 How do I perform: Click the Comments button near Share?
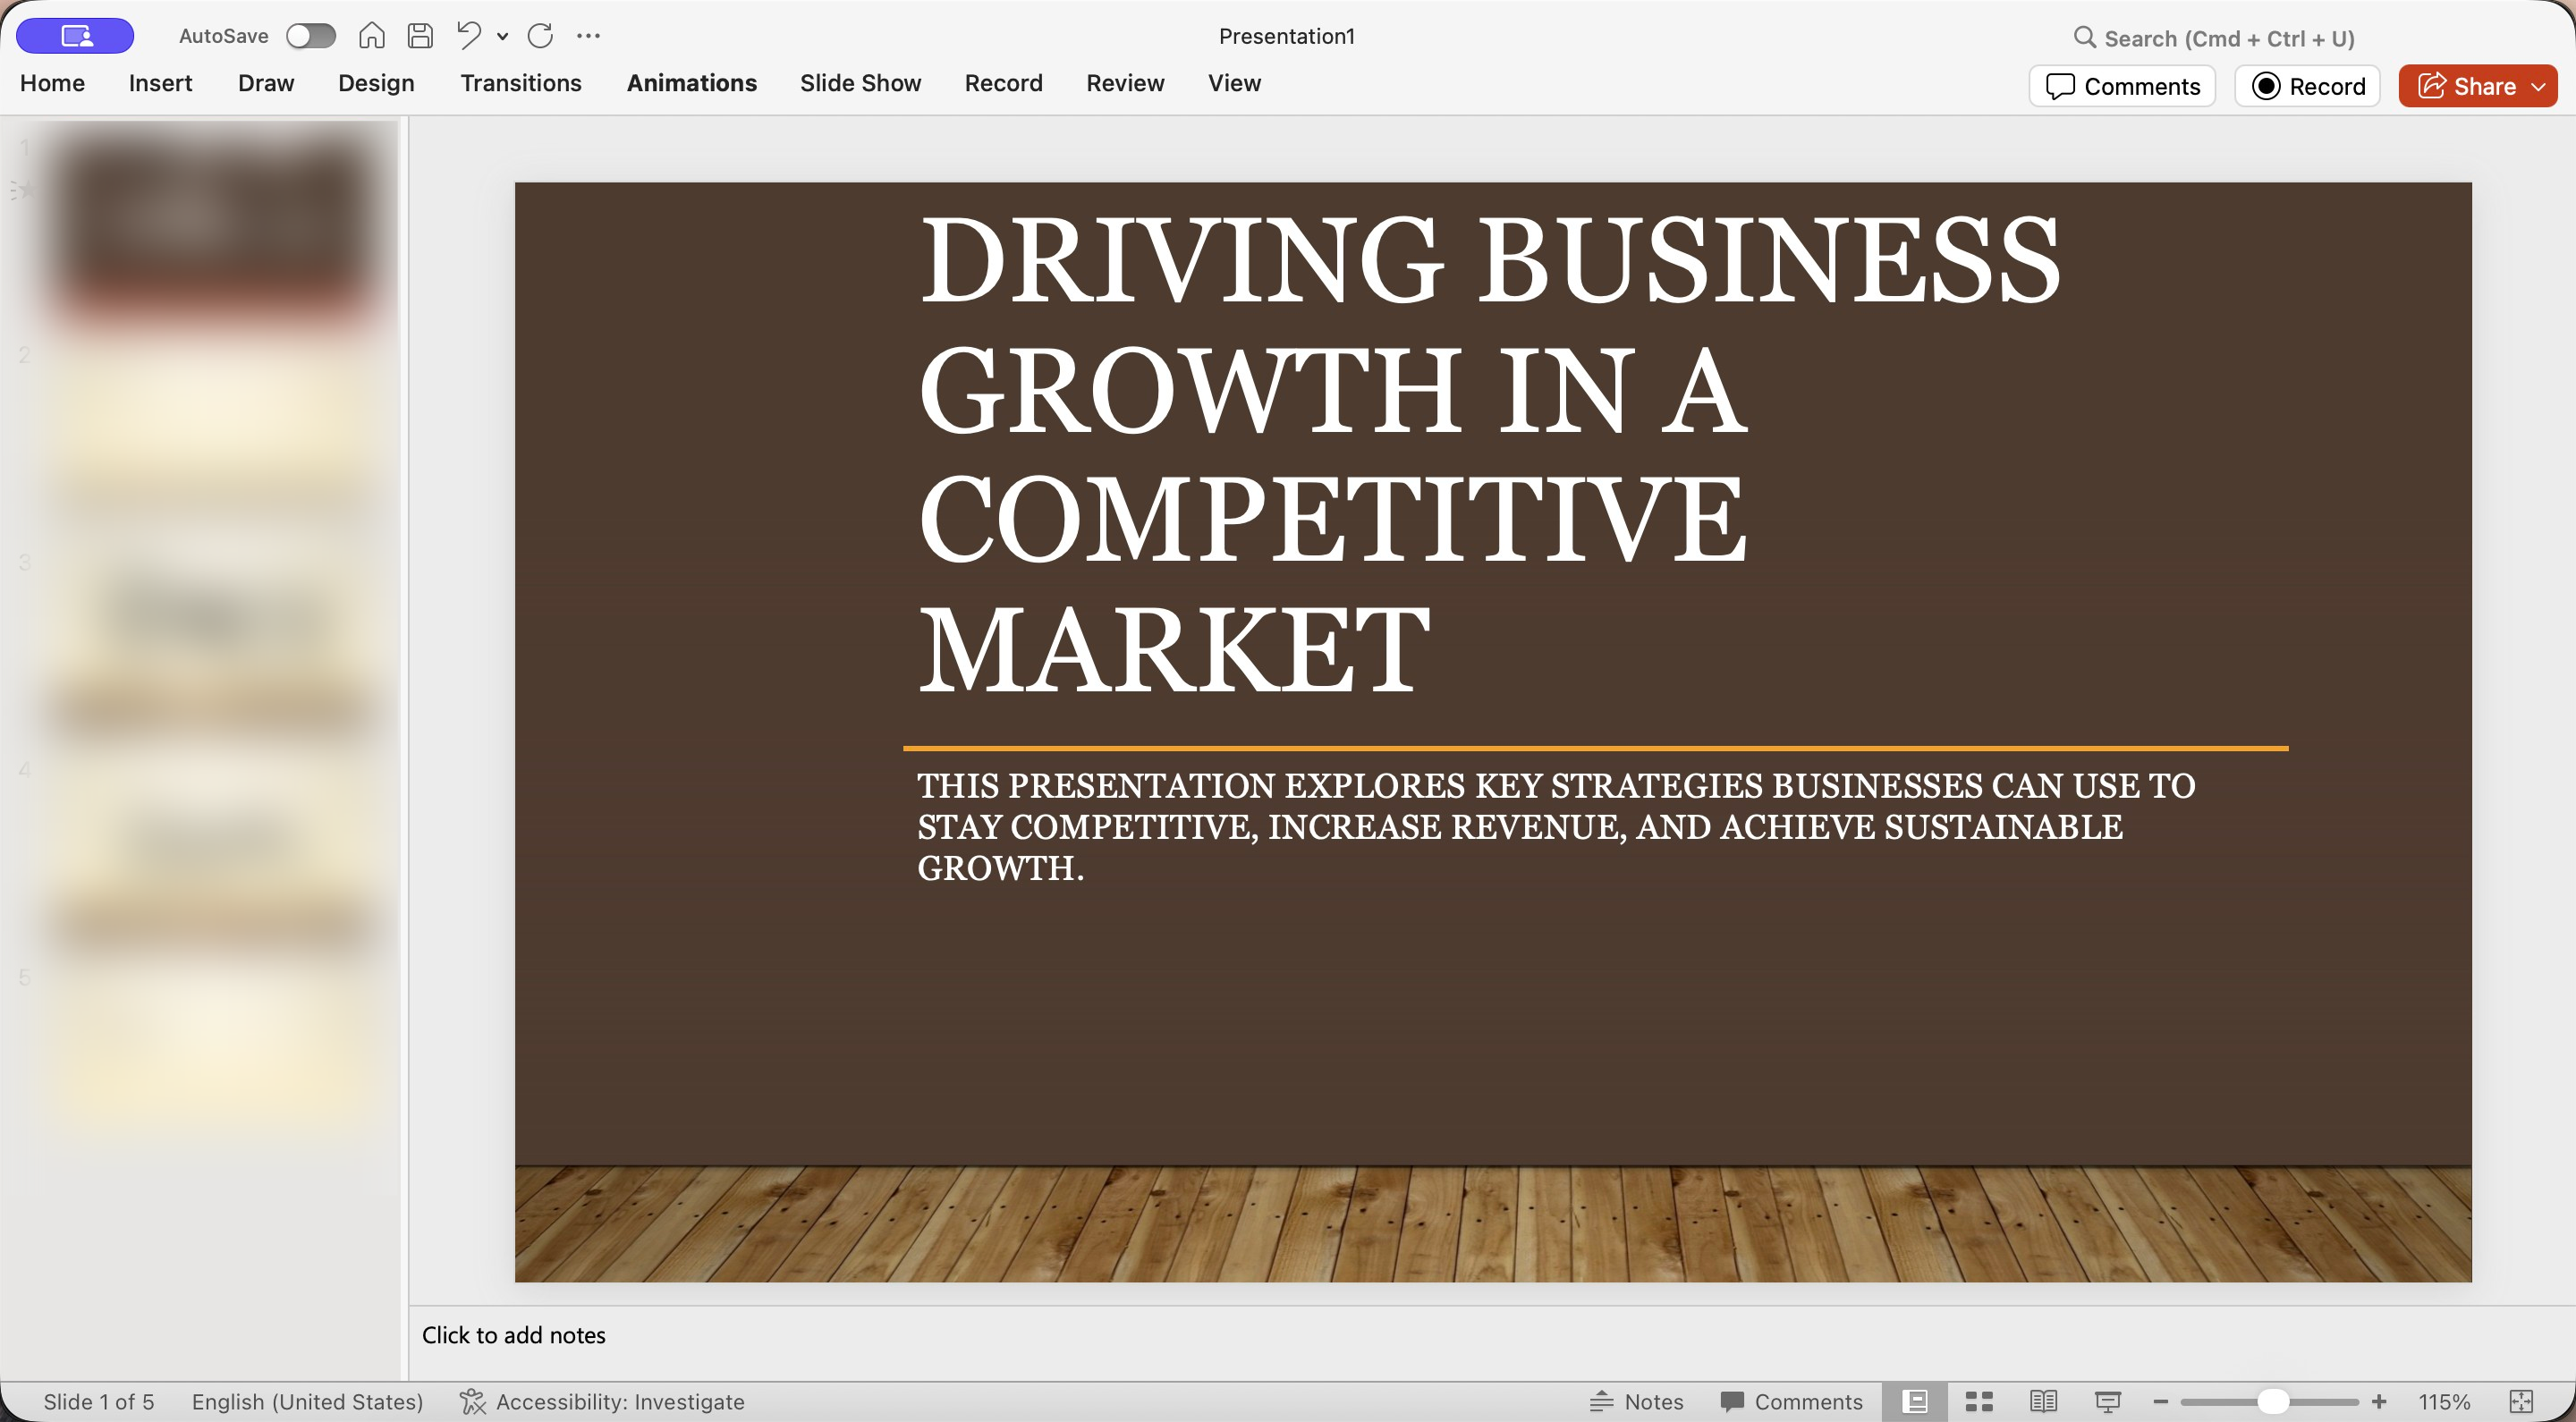pyautogui.click(x=2122, y=86)
